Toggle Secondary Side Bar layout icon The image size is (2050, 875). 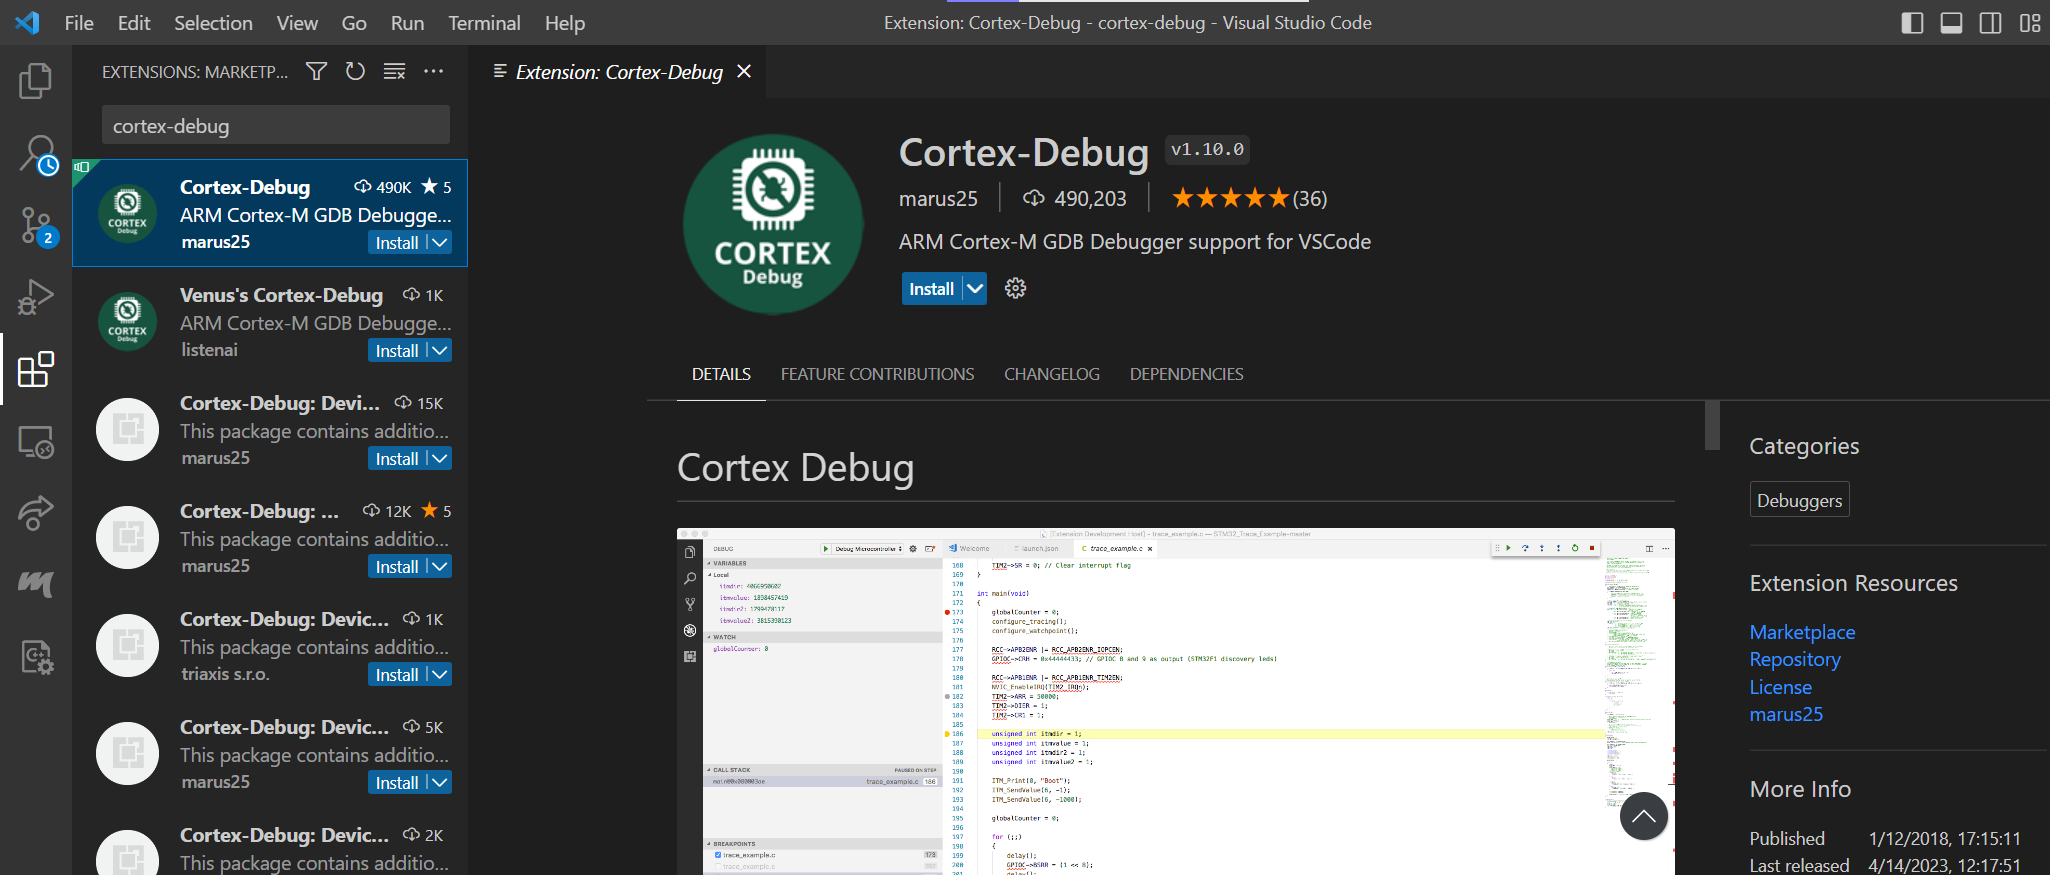point(1990,23)
